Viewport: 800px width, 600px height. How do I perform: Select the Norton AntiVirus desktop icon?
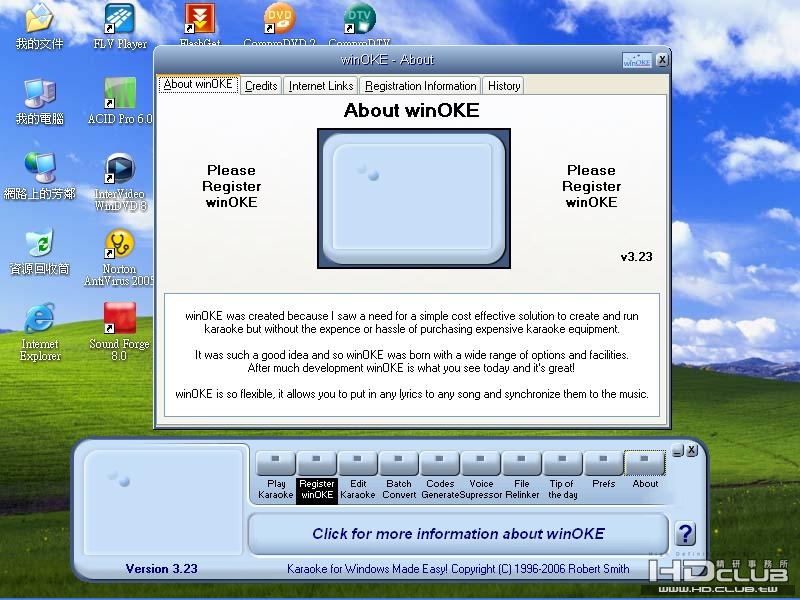(119, 258)
